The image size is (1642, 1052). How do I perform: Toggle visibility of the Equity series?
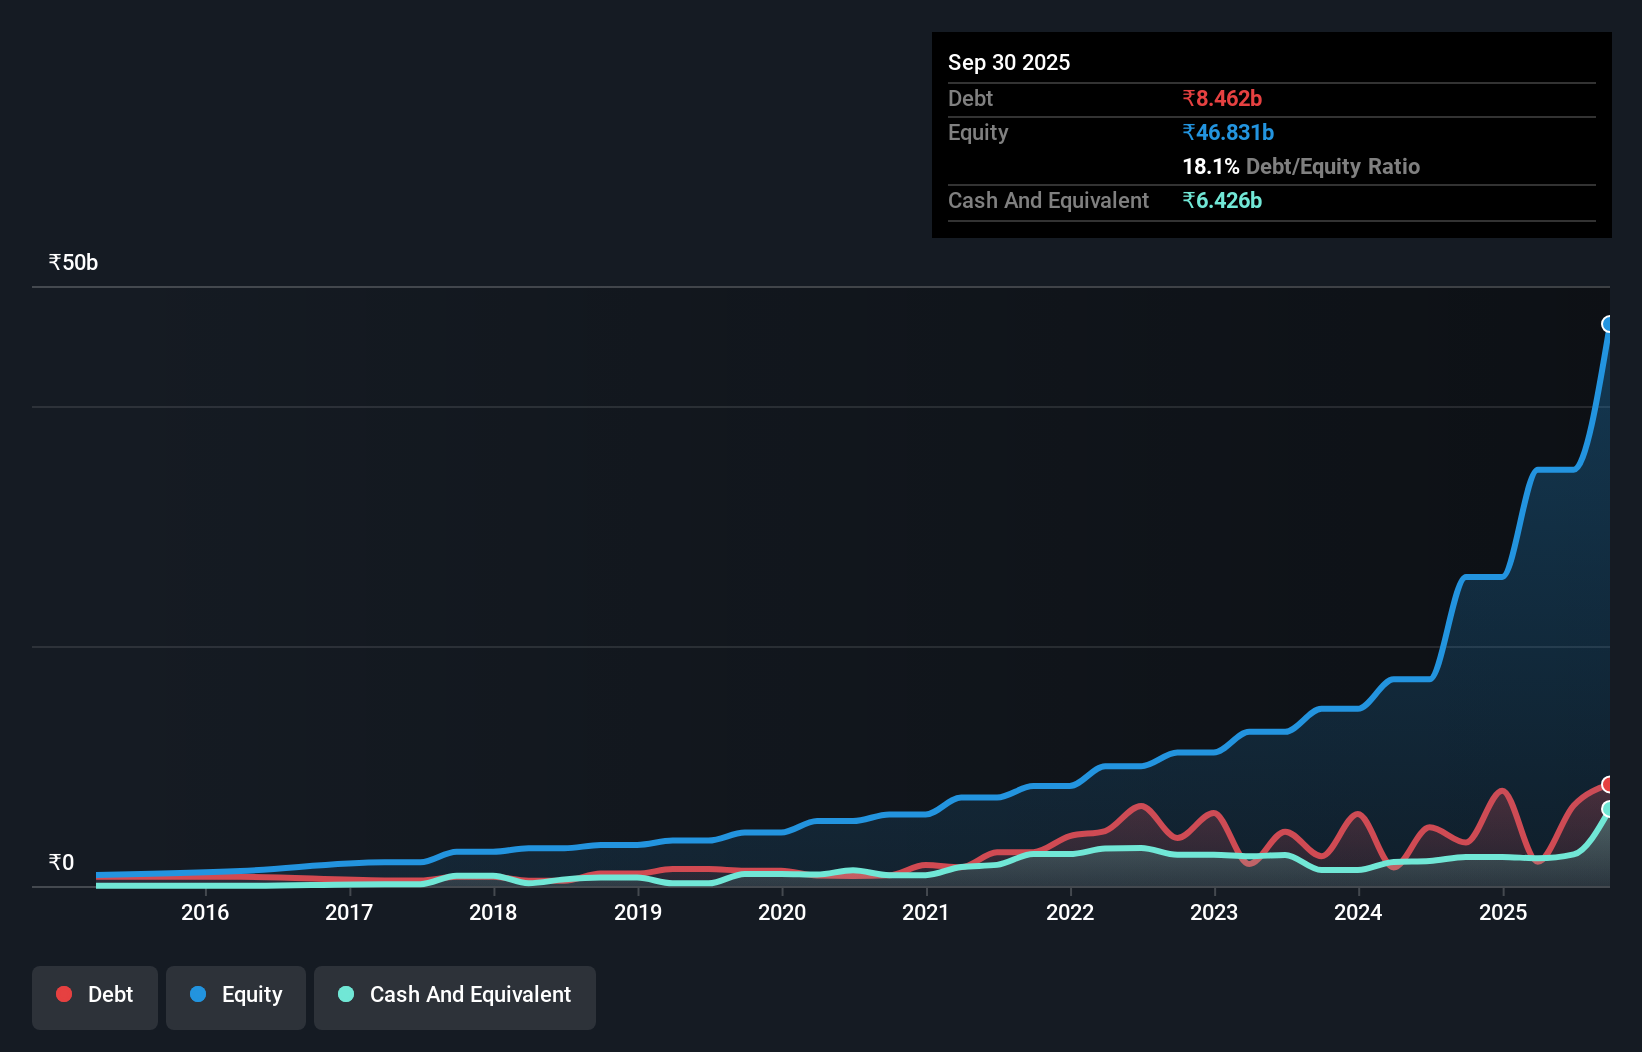coord(236,997)
